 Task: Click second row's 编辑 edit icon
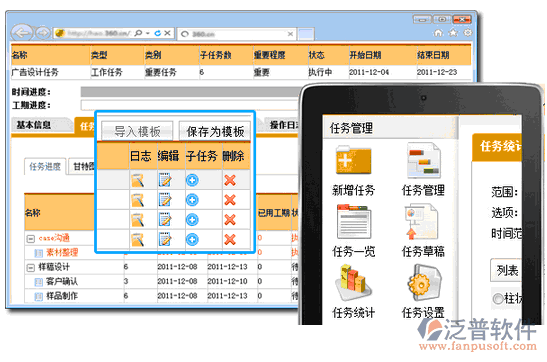coord(165,200)
